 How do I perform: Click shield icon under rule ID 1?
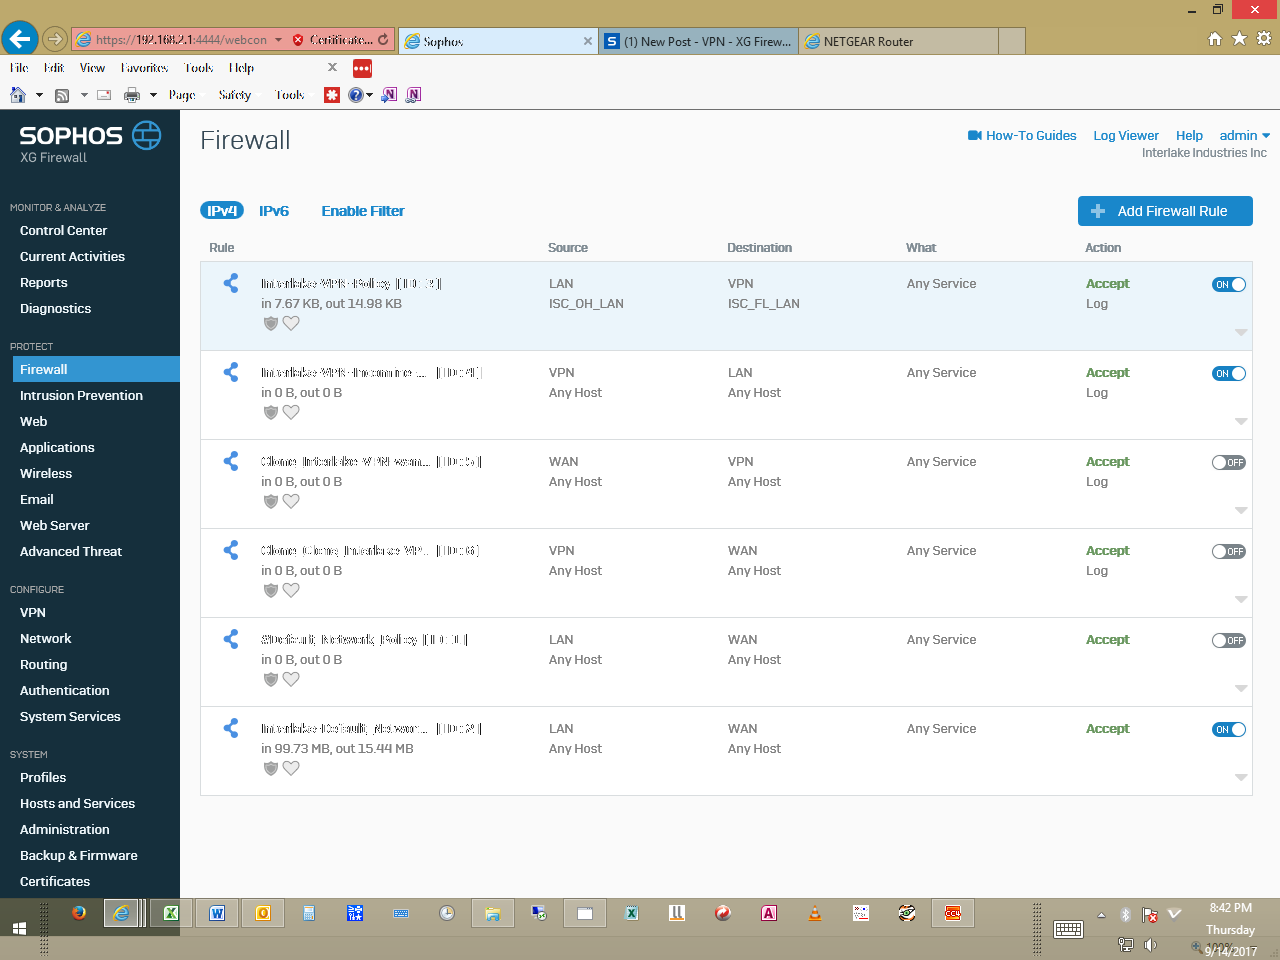click(x=270, y=679)
